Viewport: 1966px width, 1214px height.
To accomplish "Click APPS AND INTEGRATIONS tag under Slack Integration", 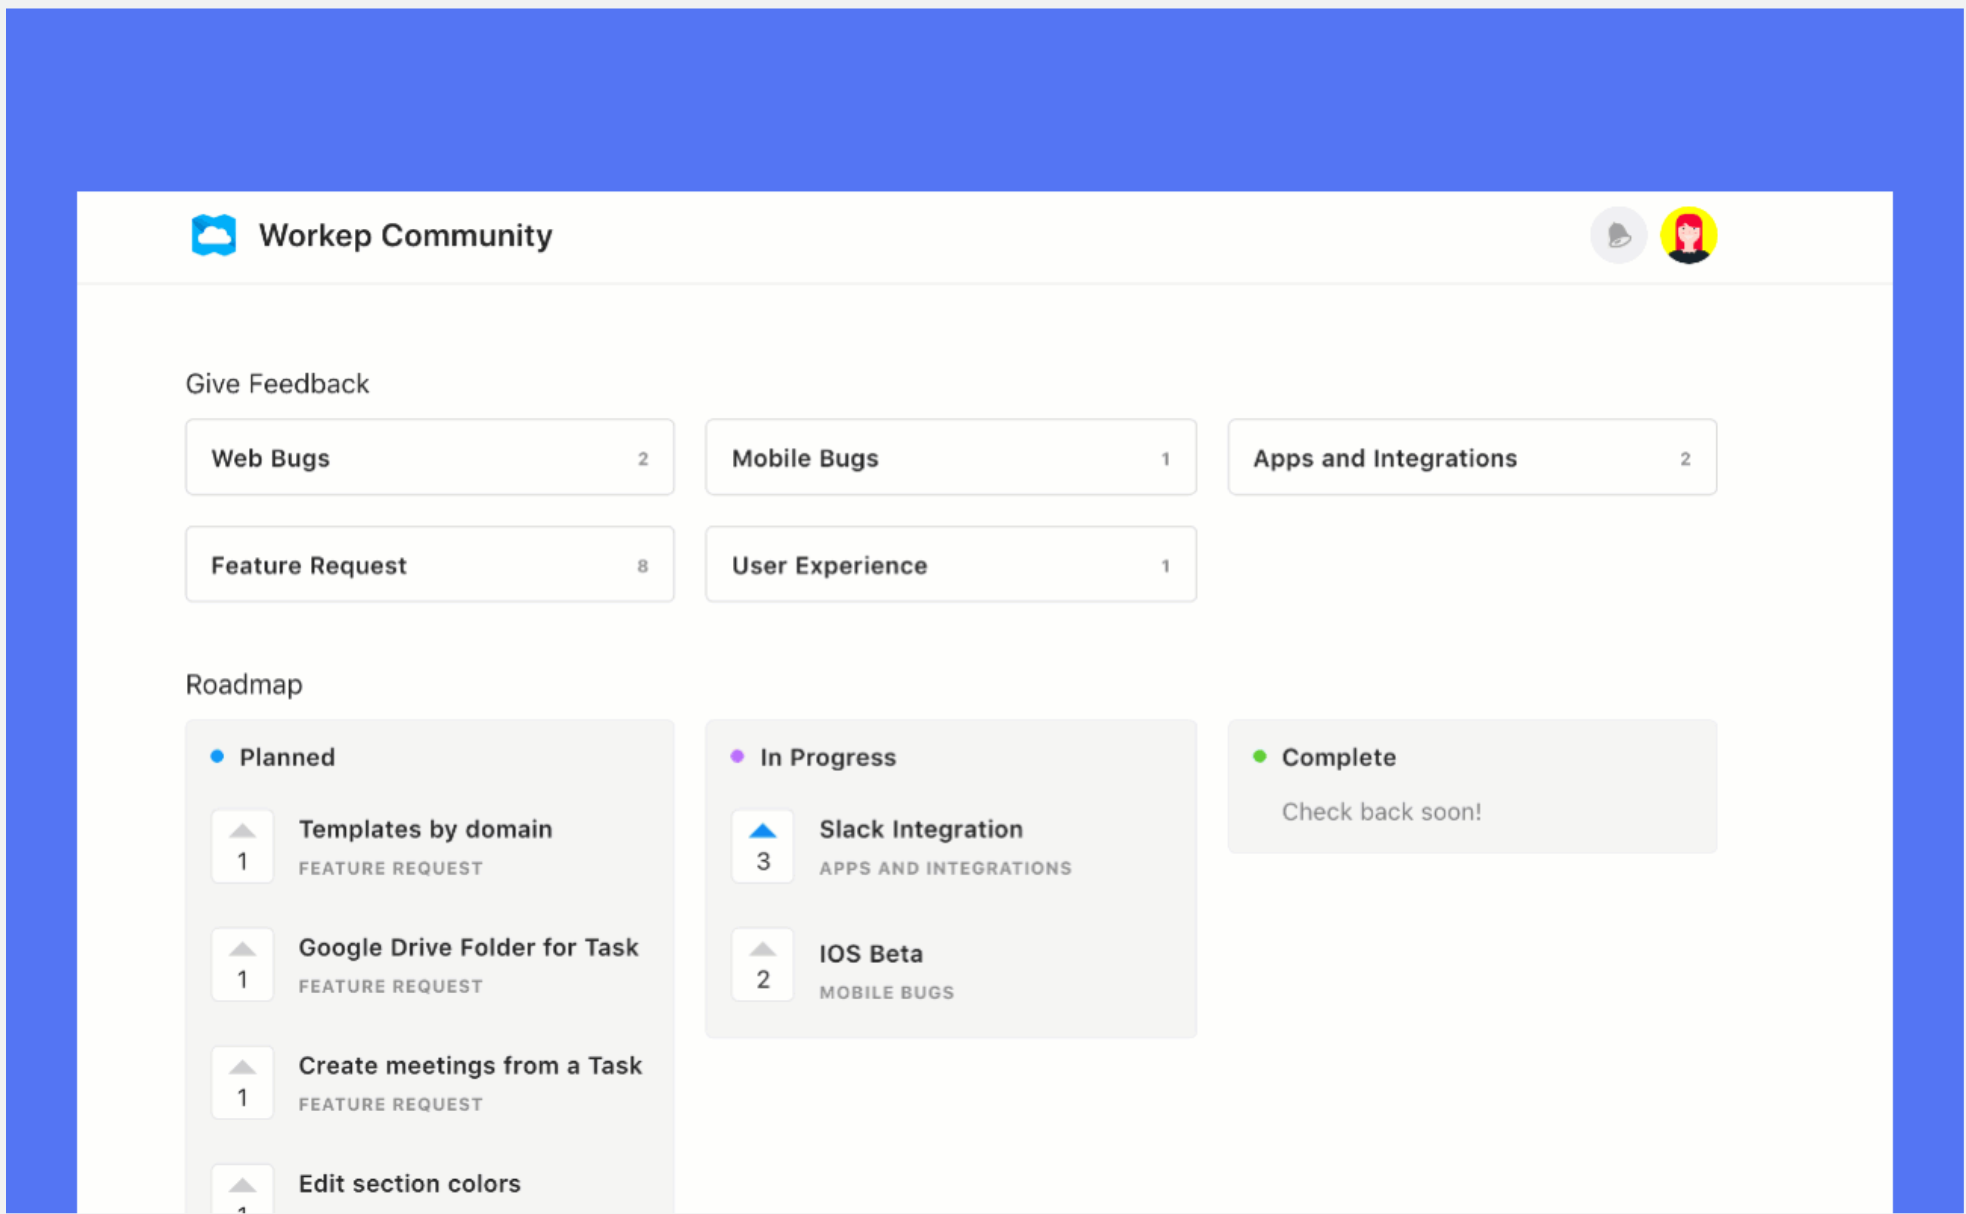I will [x=945, y=868].
